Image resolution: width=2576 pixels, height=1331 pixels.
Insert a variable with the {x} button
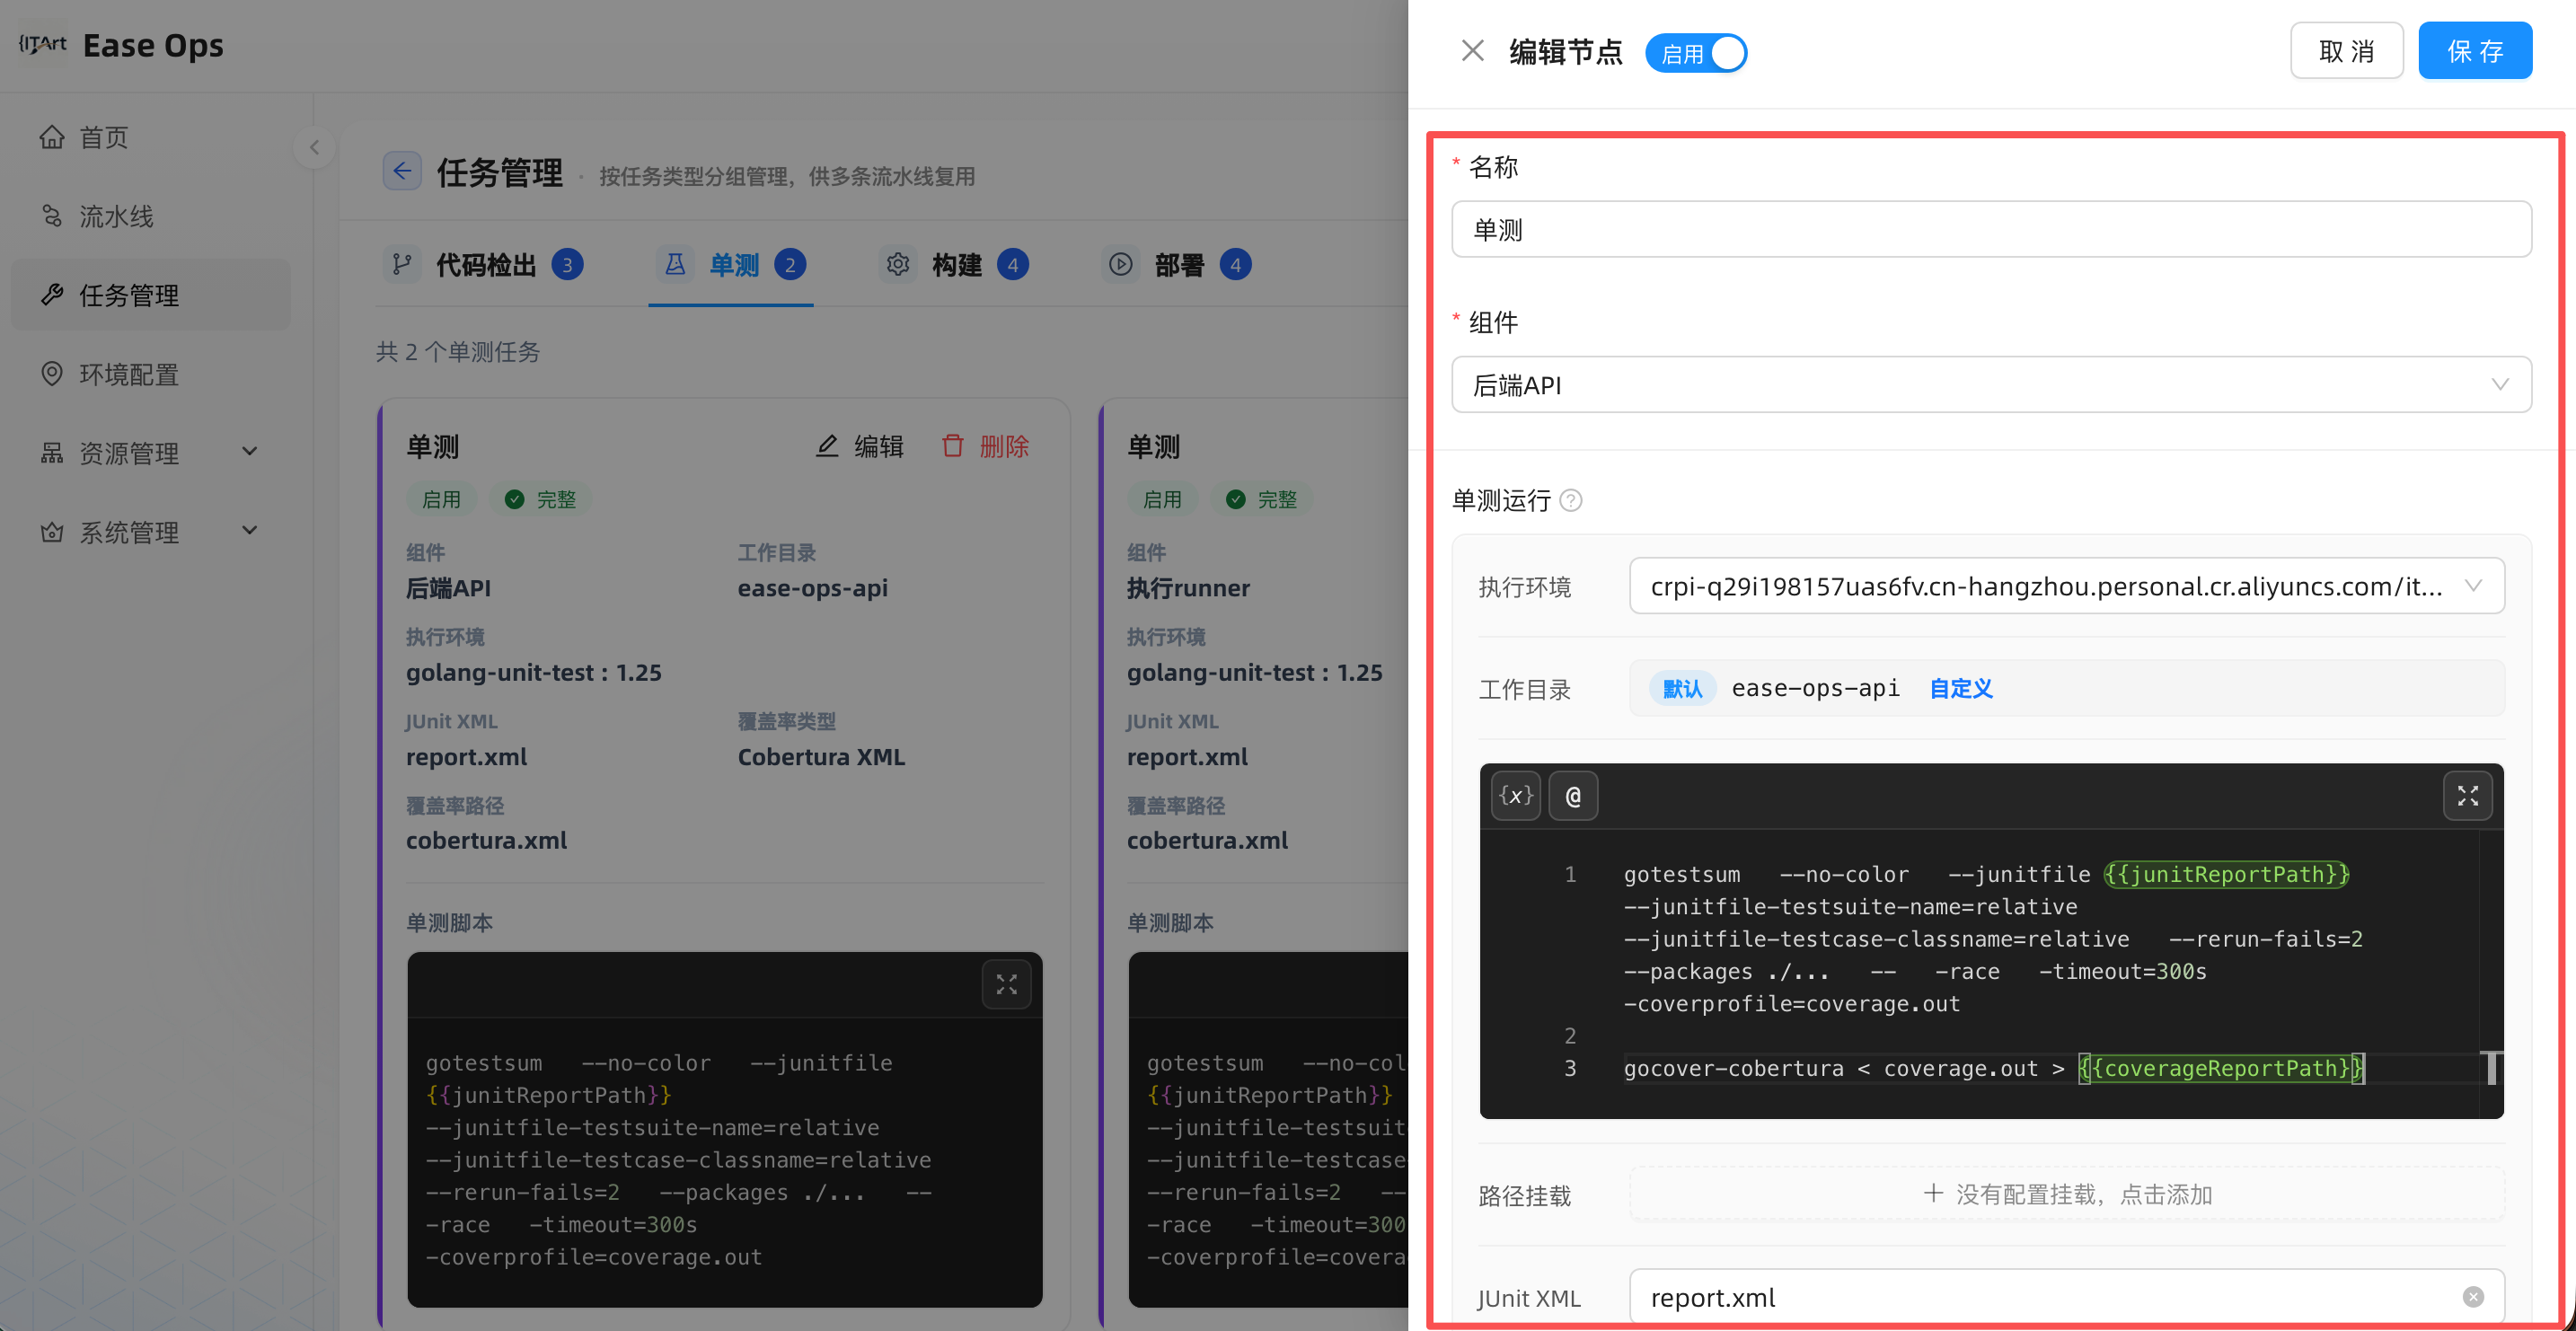(1515, 796)
